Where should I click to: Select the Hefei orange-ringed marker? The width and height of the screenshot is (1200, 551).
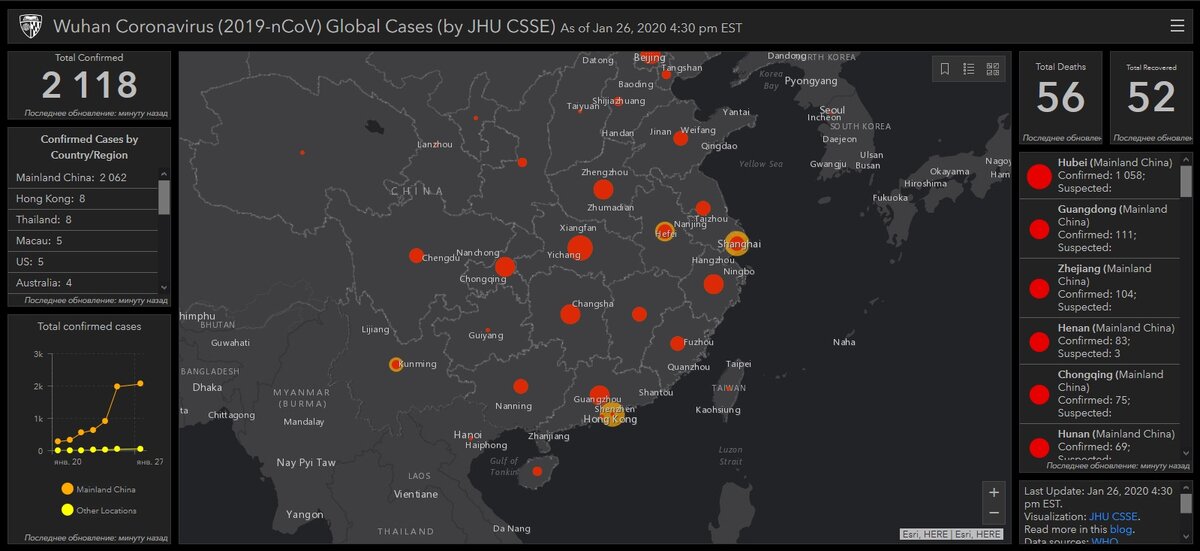click(664, 231)
